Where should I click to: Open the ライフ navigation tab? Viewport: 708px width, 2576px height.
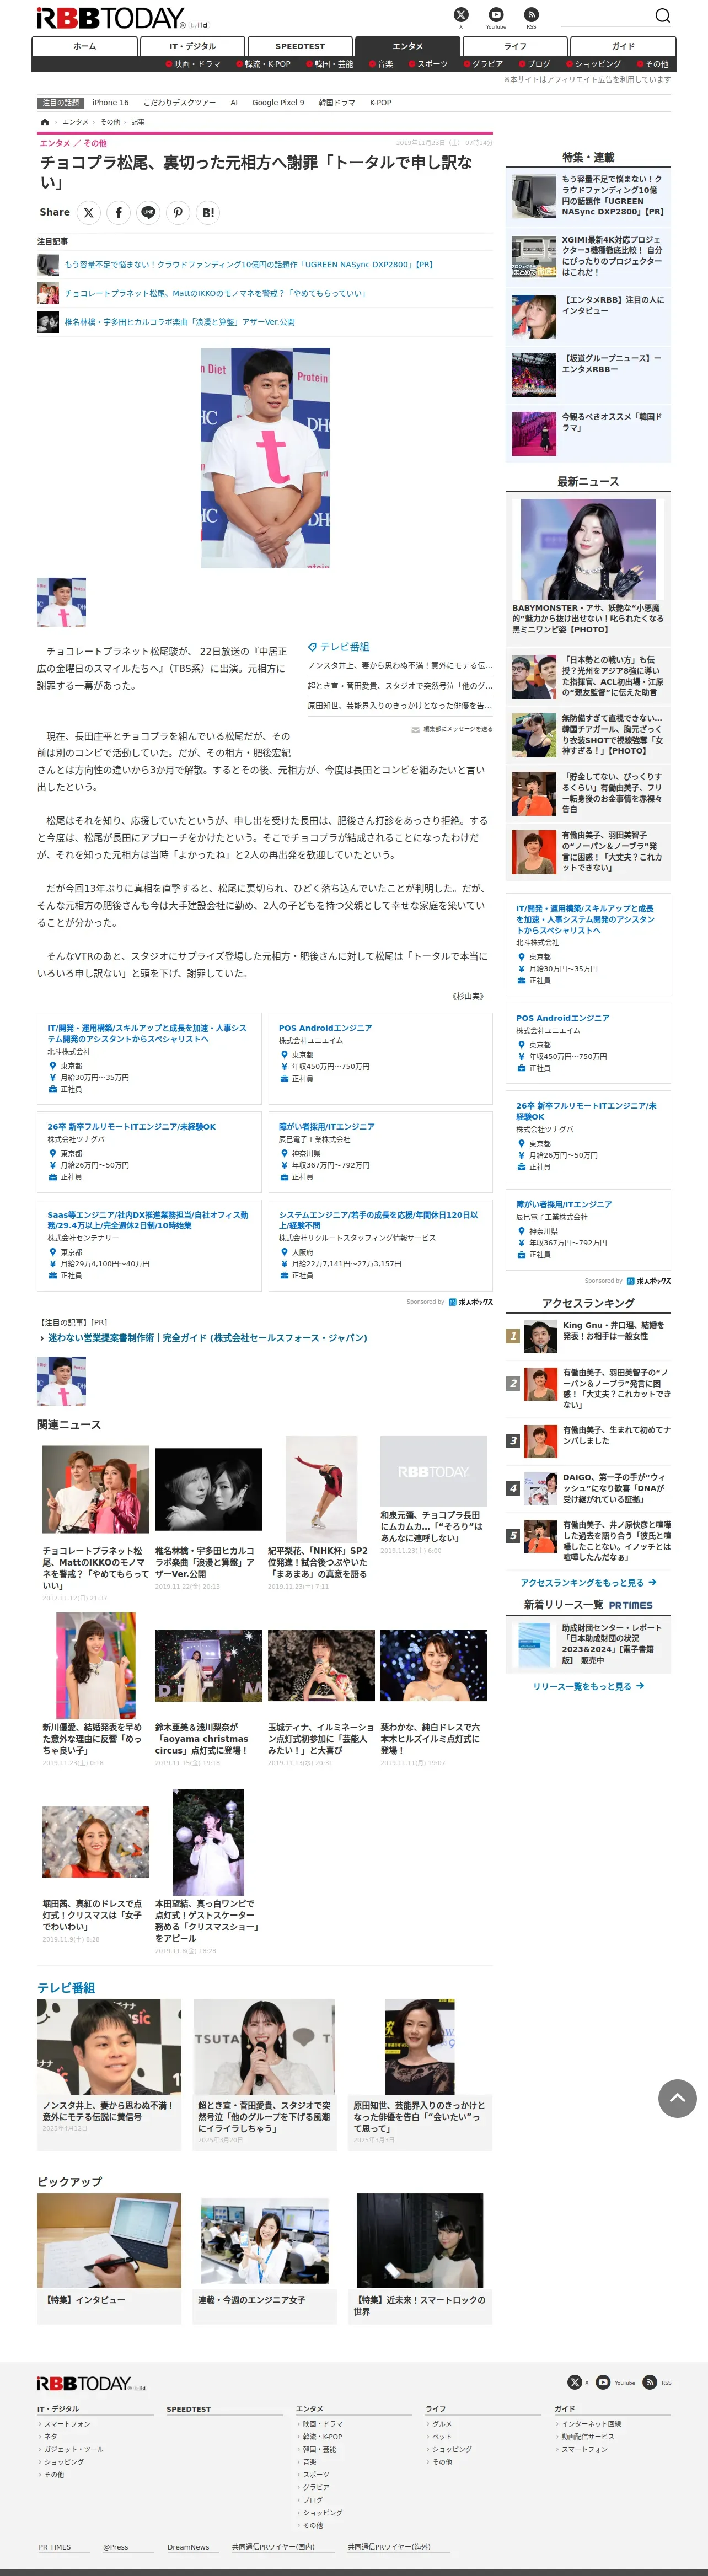pos(515,46)
